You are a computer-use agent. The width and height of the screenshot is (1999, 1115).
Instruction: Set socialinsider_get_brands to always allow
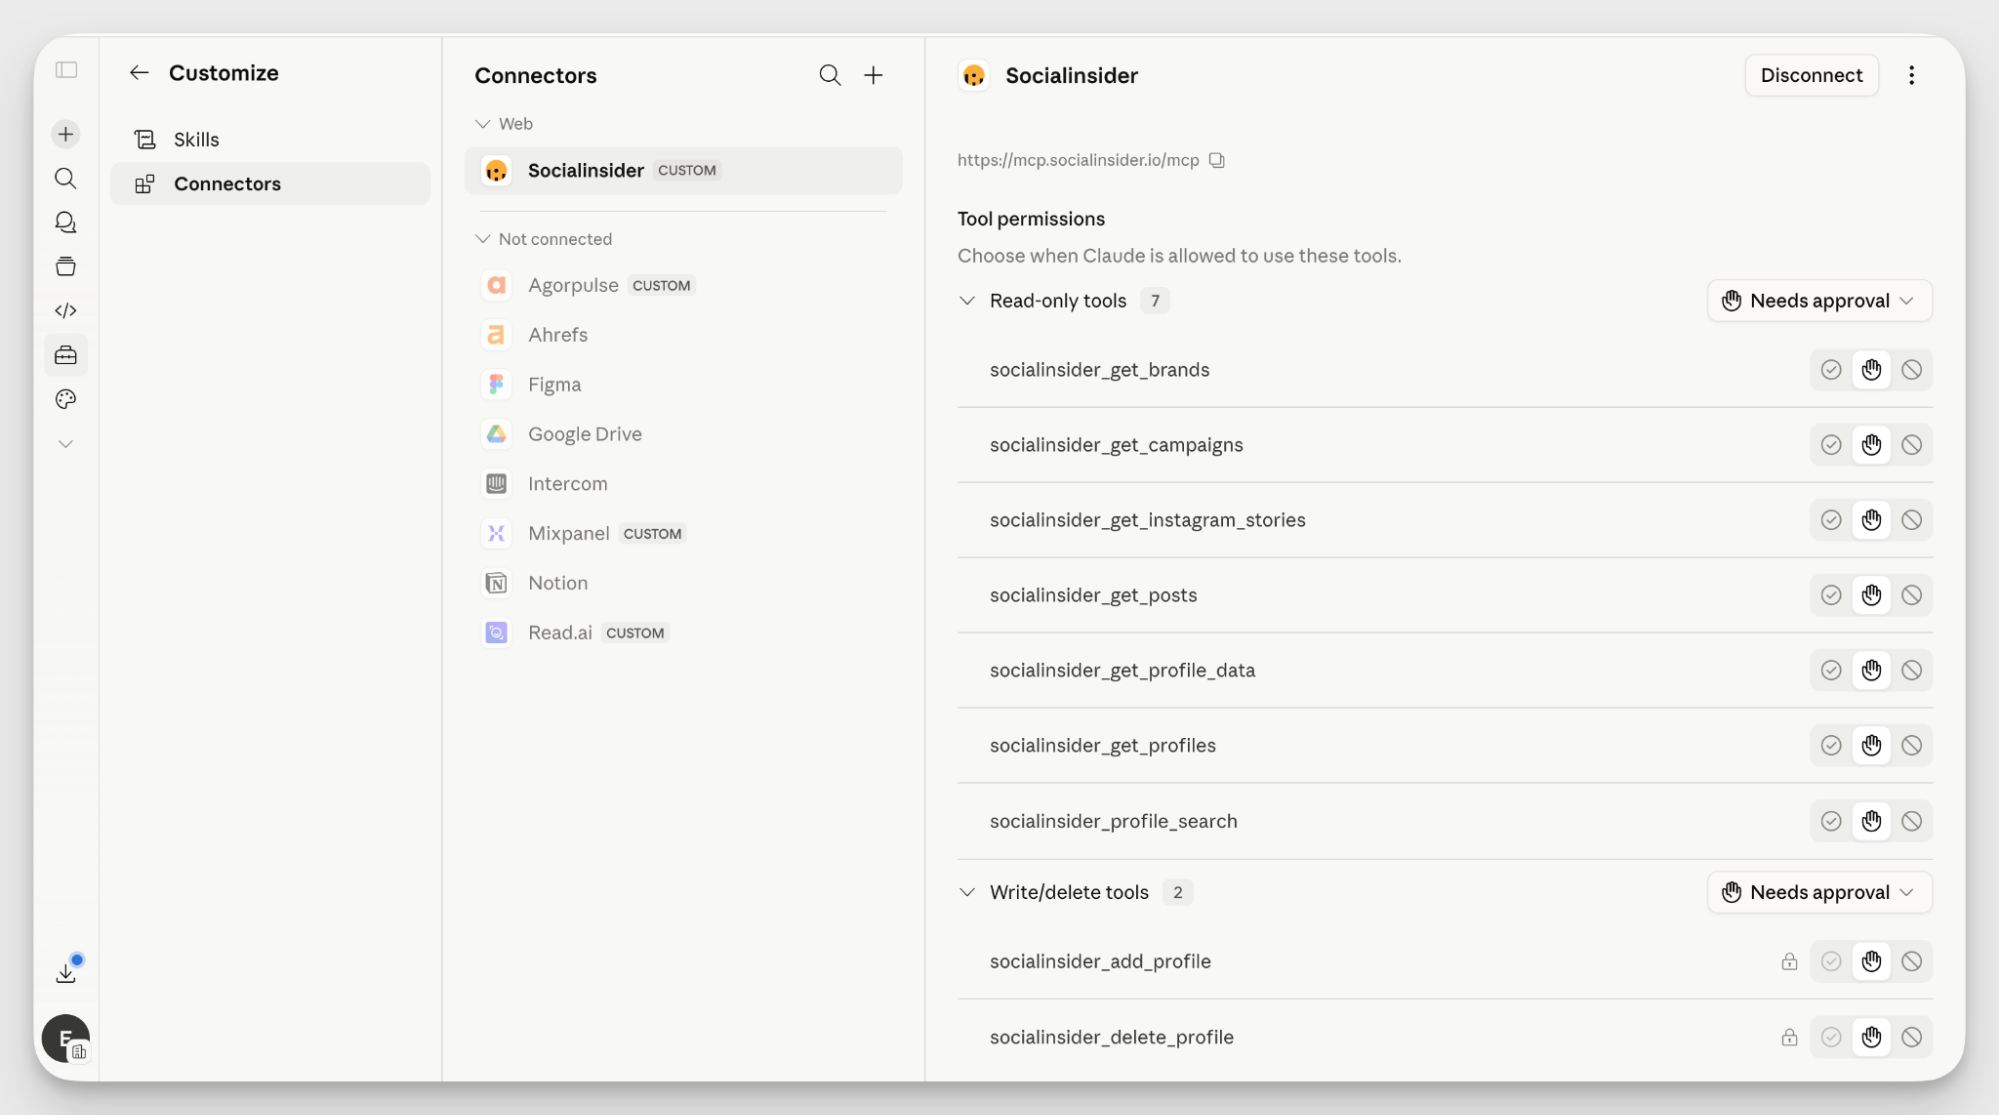point(1830,370)
